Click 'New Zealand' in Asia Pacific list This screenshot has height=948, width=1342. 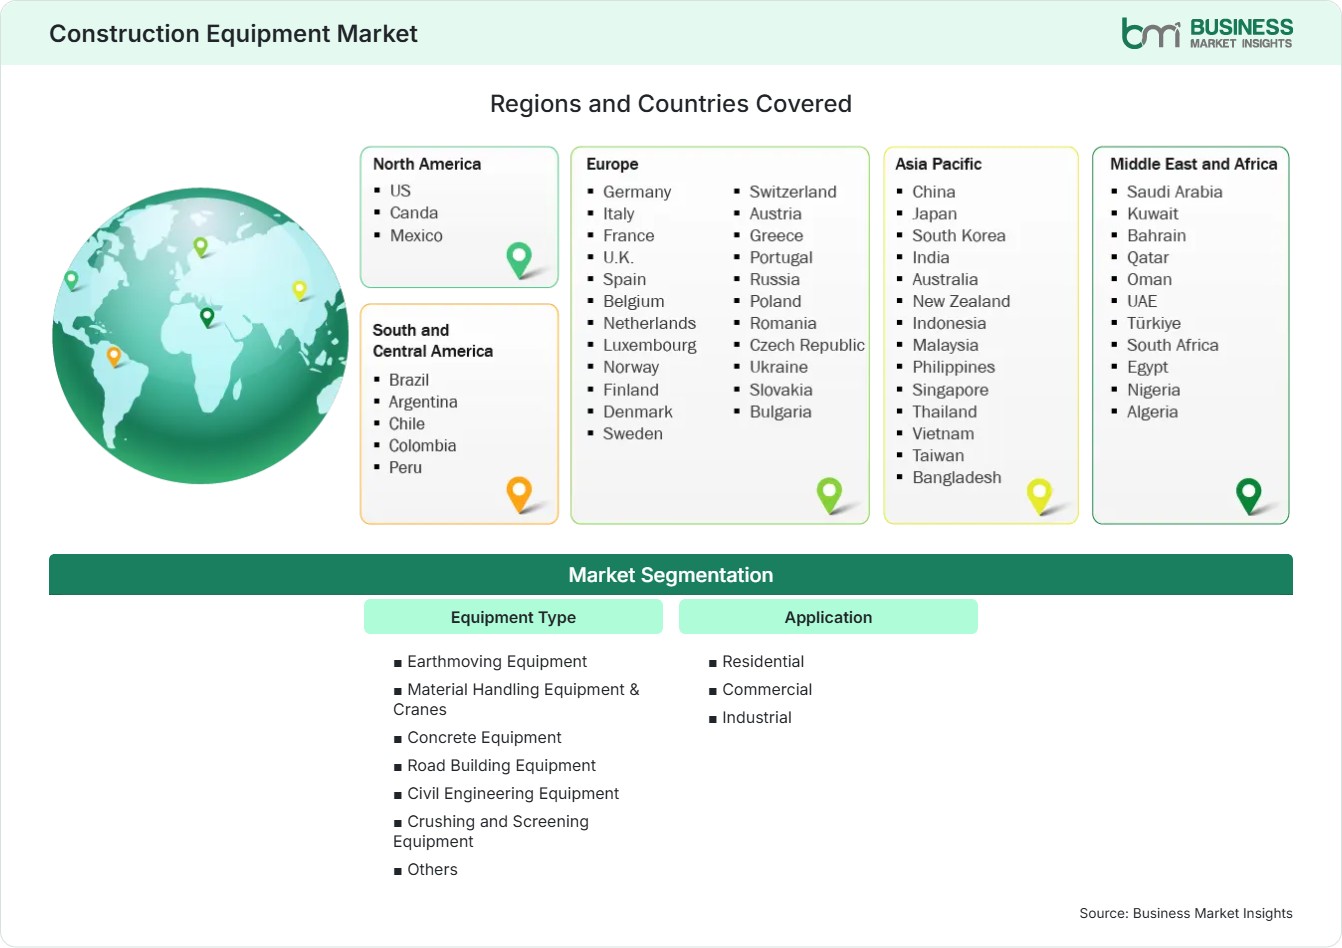[x=961, y=302]
